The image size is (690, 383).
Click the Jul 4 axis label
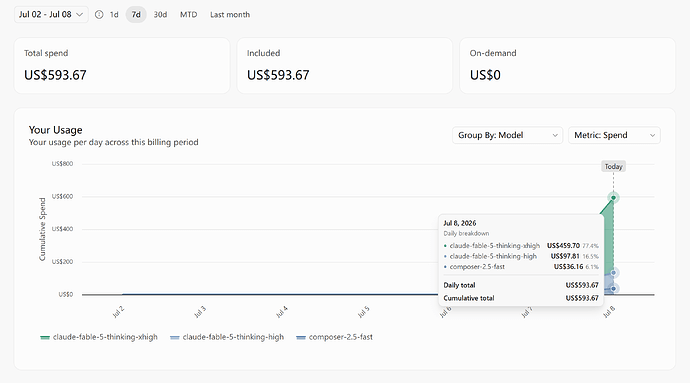click(282, 312)
